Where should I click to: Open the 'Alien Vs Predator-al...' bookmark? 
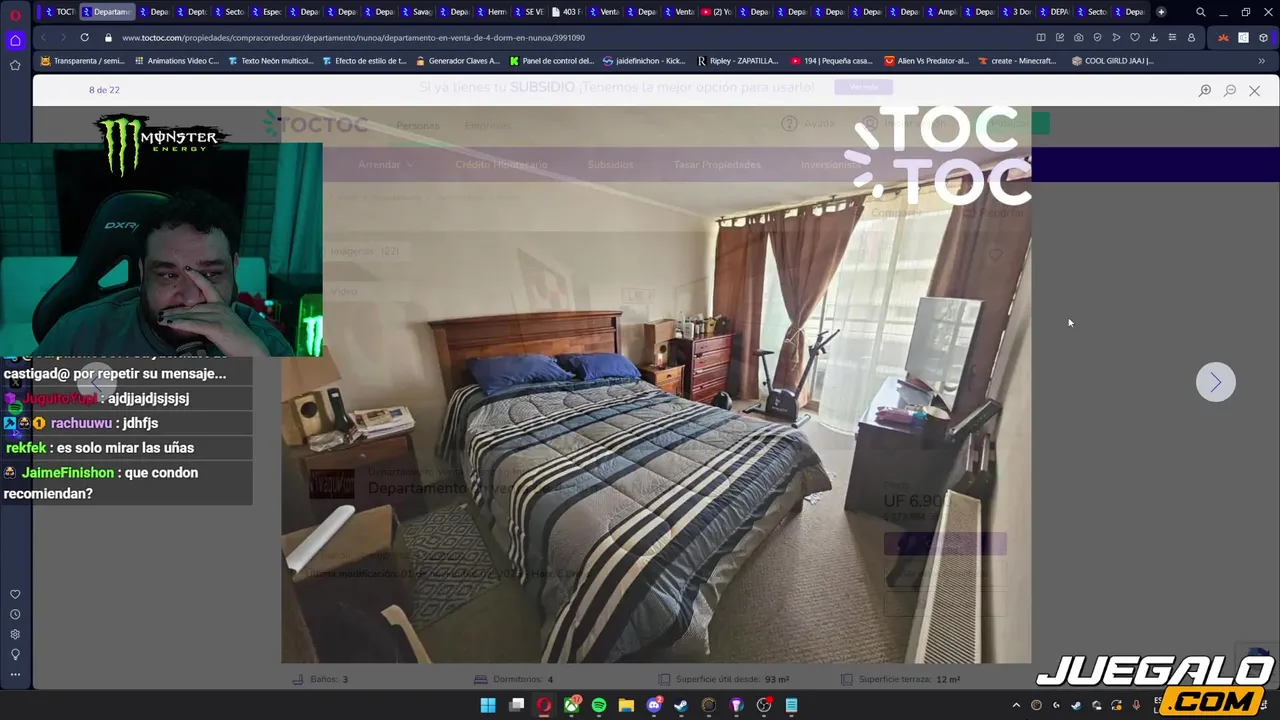pos(926,61)
